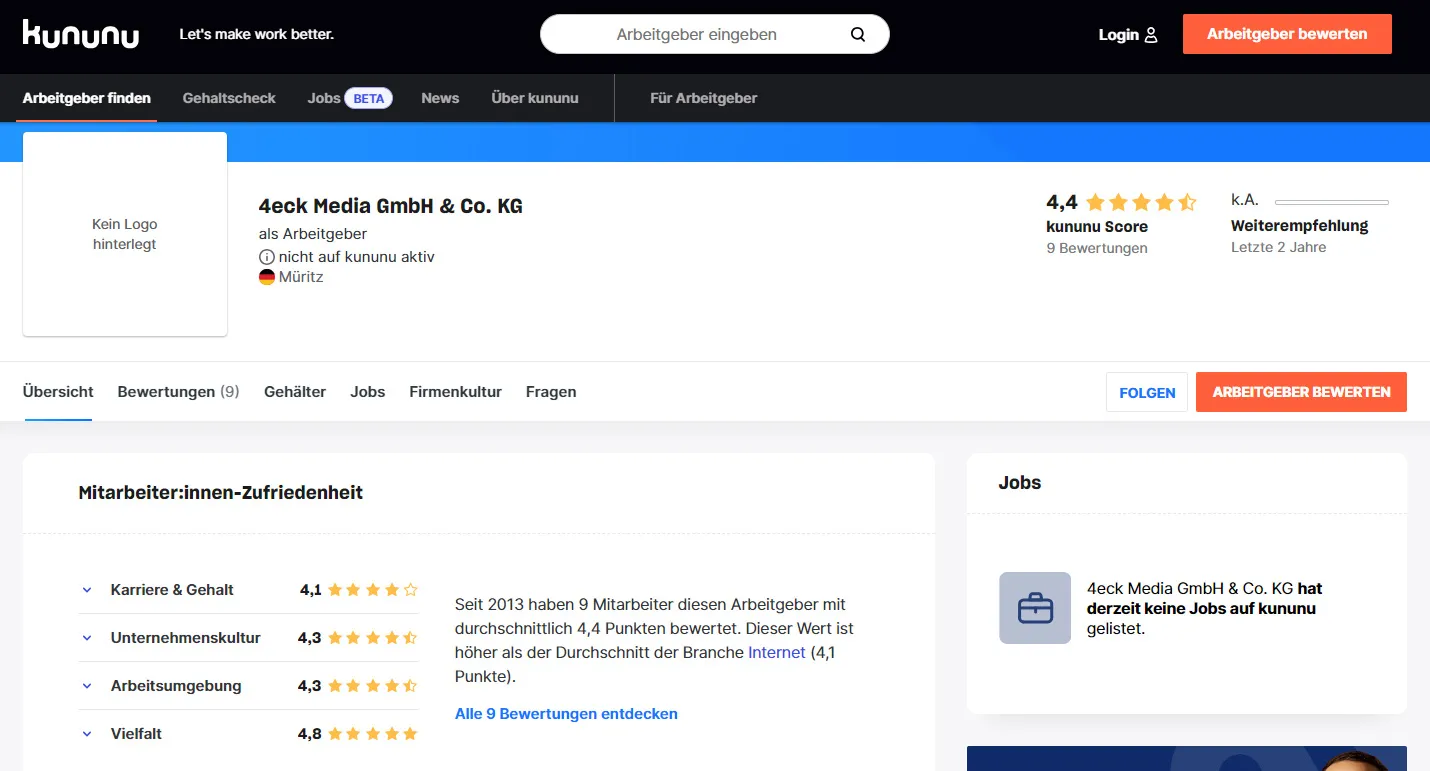Click the Jobs panel heading
This screenshot has width=1430, height=771.
(1020, 483)
